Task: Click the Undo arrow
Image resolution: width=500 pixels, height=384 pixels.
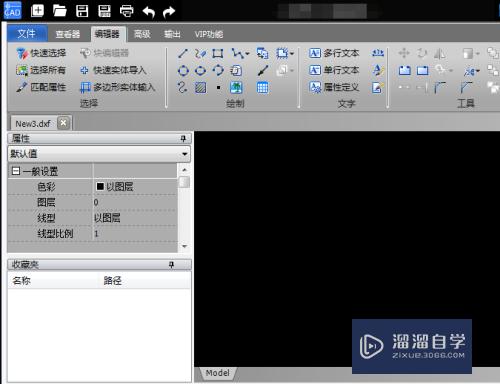Action: click(149, 12)
